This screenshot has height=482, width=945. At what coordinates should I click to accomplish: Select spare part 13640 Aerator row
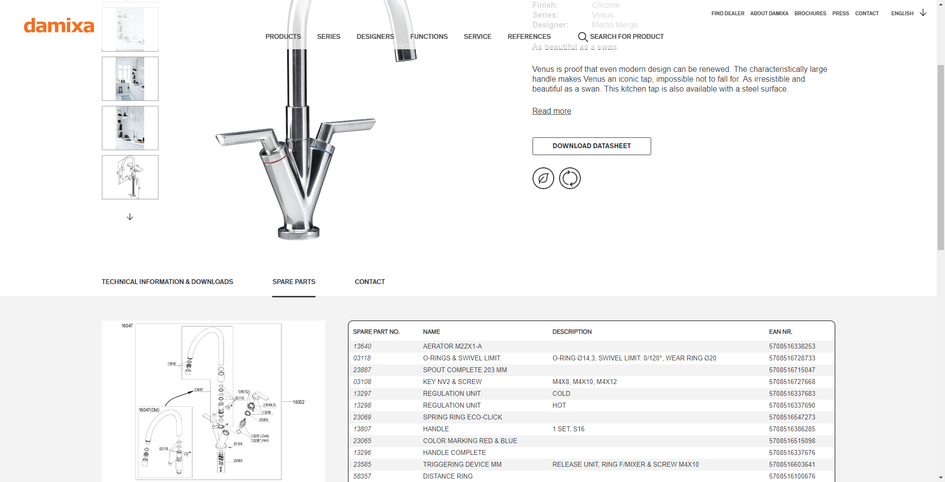click(x=590, y=346)
